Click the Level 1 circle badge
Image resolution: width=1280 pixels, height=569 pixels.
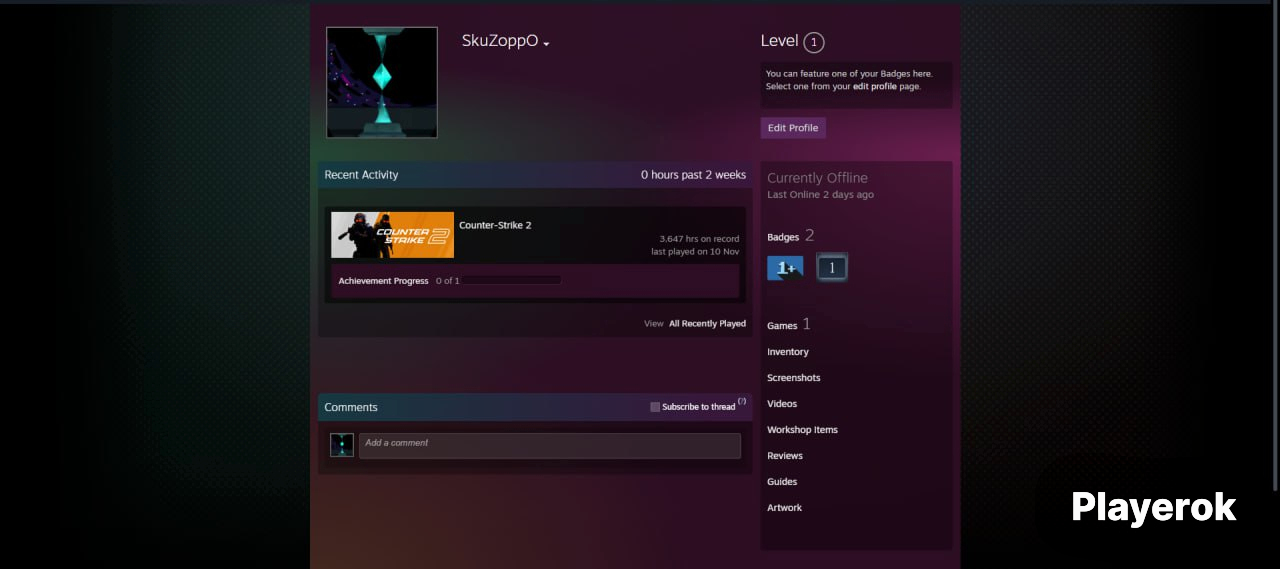tap(814, 42)
